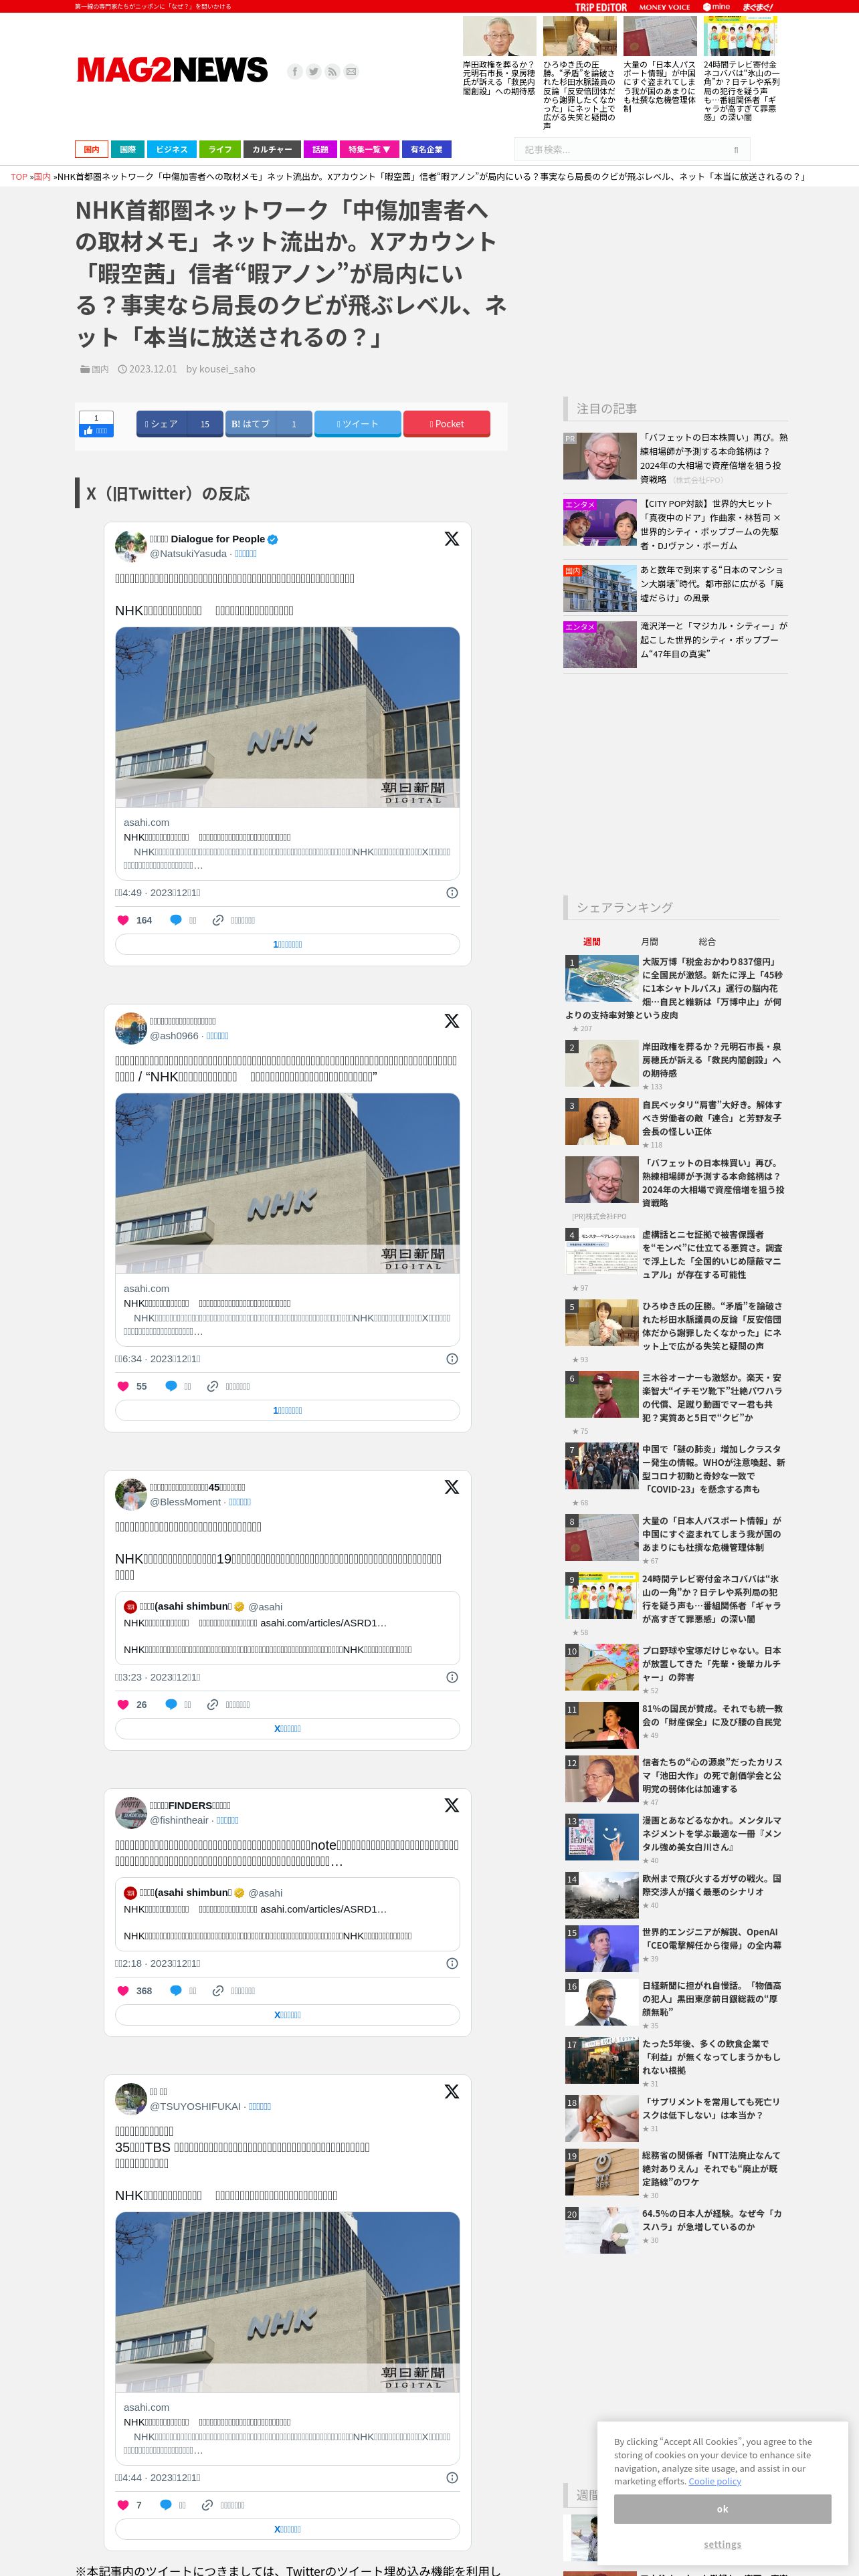859x2576 pixels.
Task: Click the Facebook like thumbs-up button
Action: click(96, 430)
